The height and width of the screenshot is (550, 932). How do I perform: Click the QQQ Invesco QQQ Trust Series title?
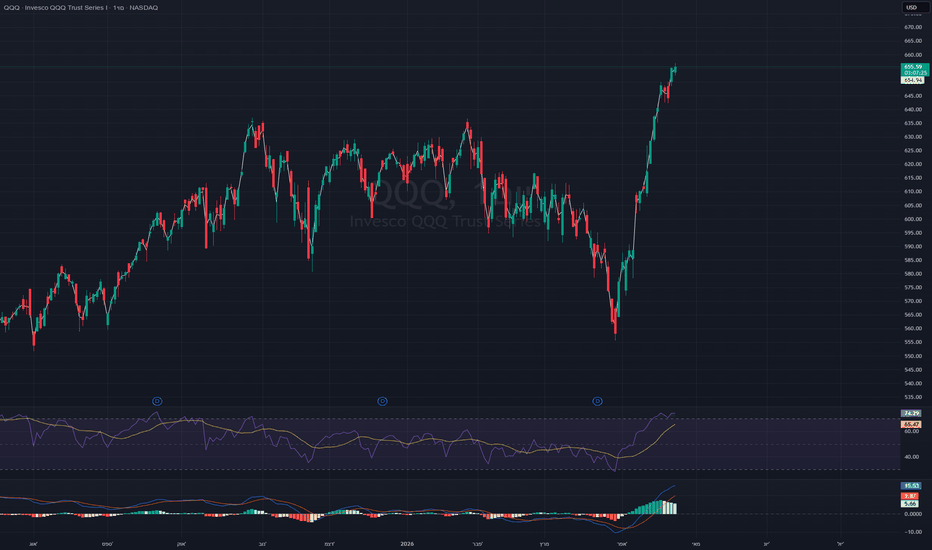(81, 8)
